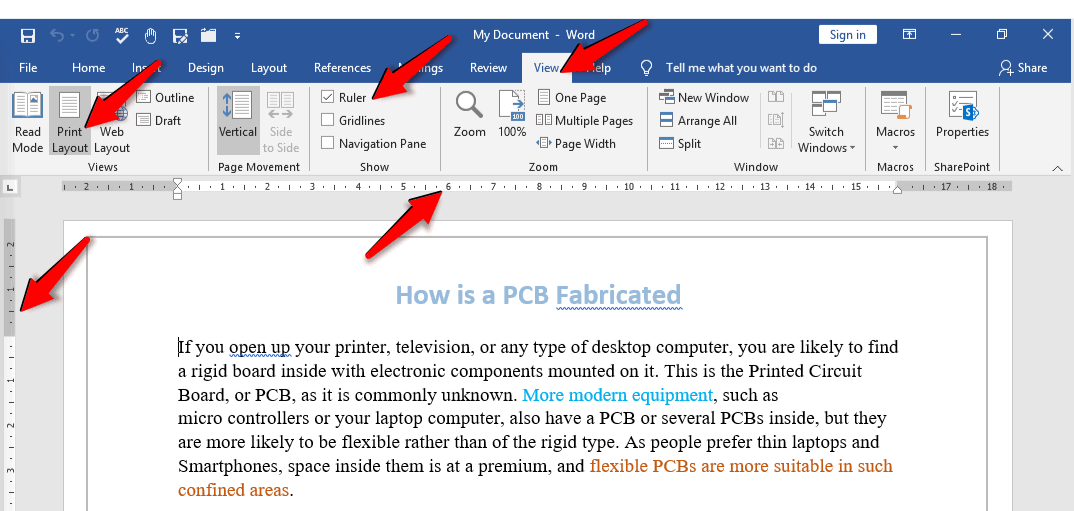Viewport: 1074px width, 511px height.
Task: Switch to the Design tab
Action: pos(205,68)
